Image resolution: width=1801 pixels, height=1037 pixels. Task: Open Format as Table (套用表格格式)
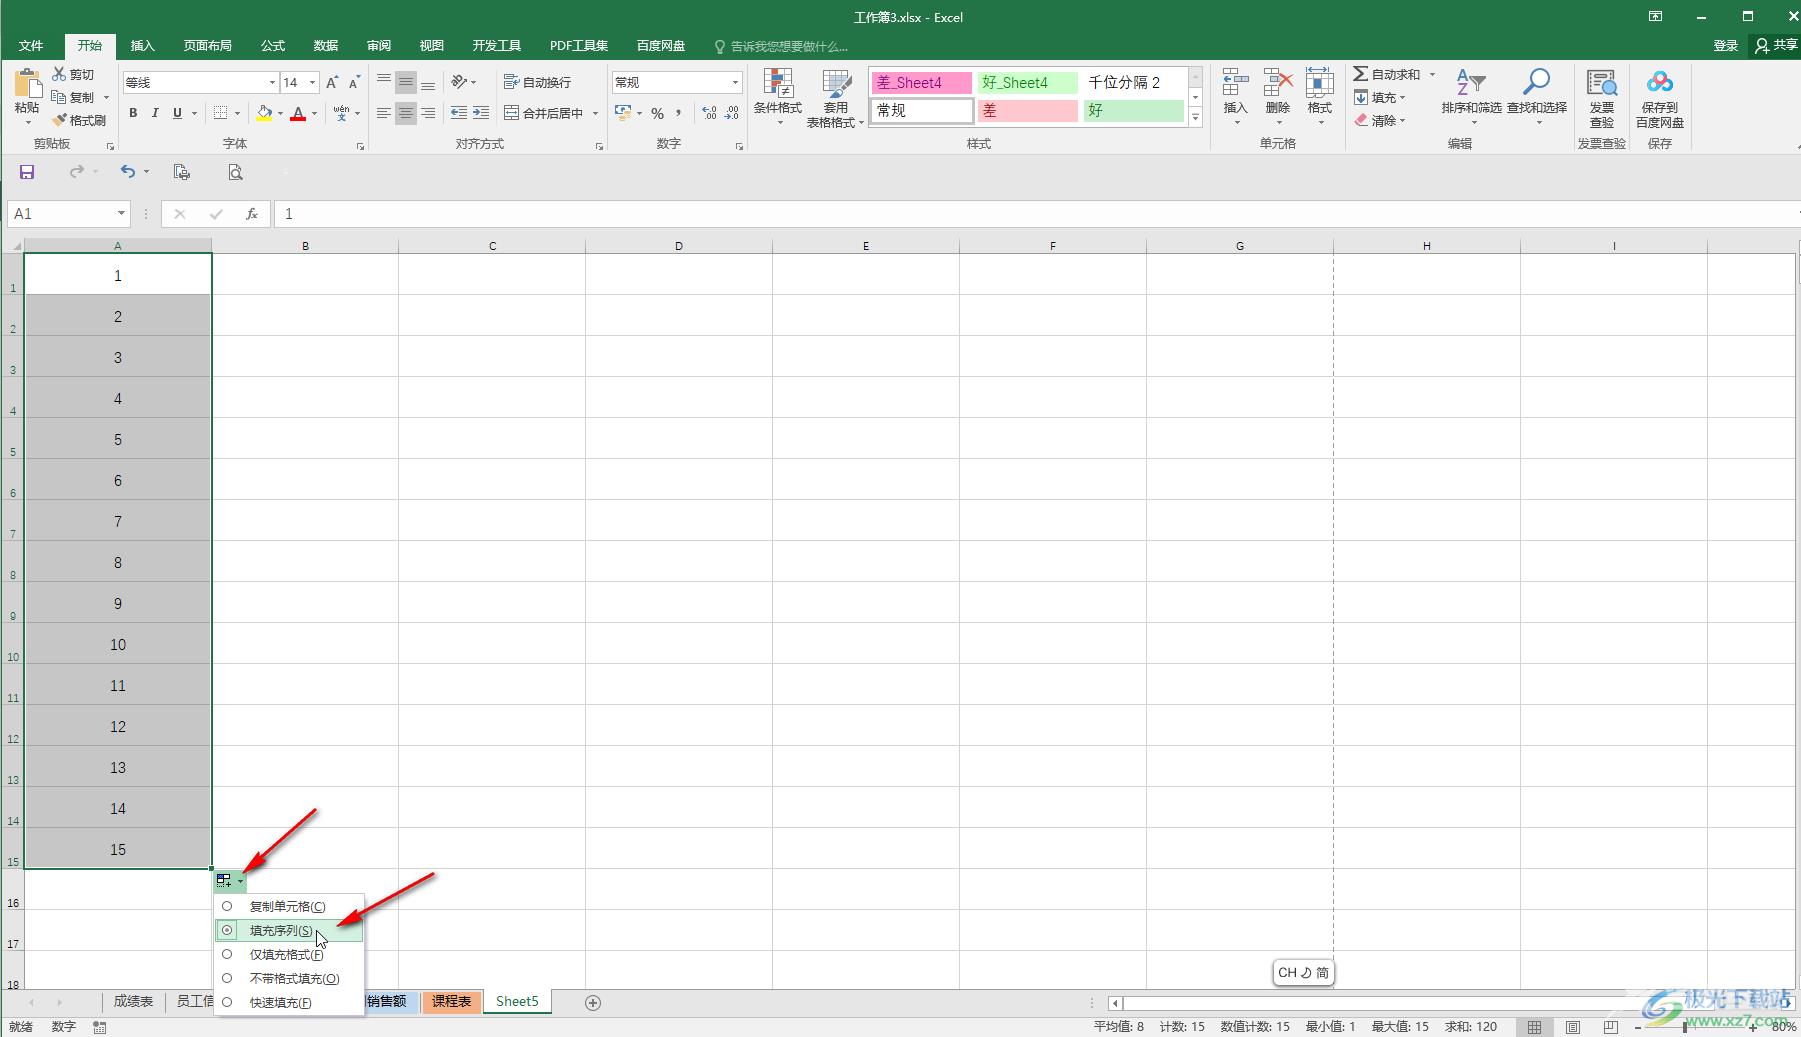tap(835, 98)
